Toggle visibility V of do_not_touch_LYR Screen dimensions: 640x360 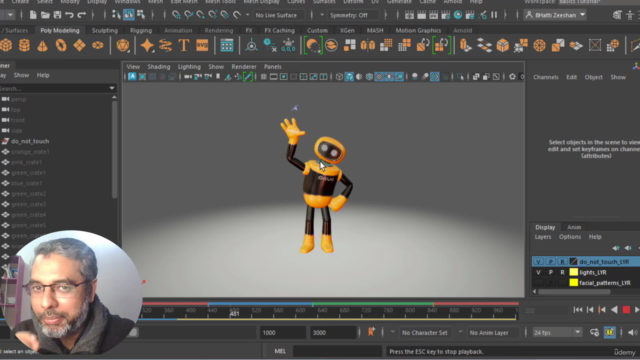[x=538, y=262]
